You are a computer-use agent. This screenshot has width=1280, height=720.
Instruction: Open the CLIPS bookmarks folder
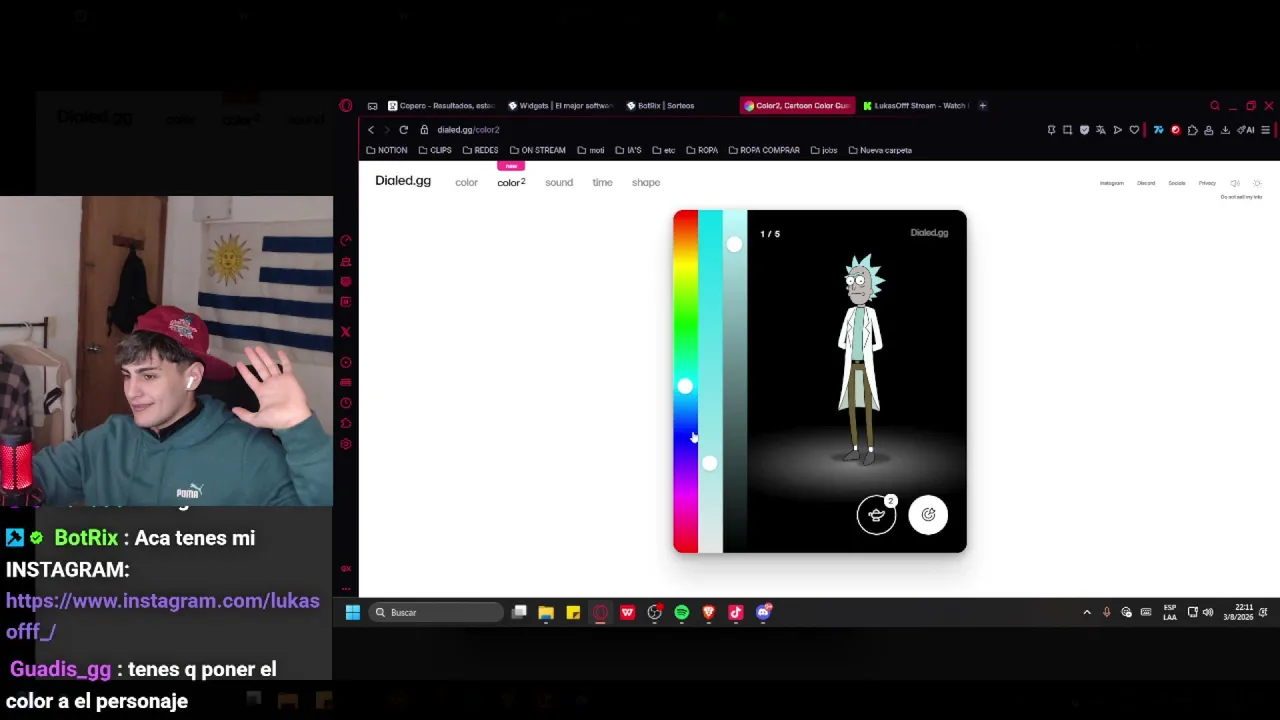tap(435, 150)
